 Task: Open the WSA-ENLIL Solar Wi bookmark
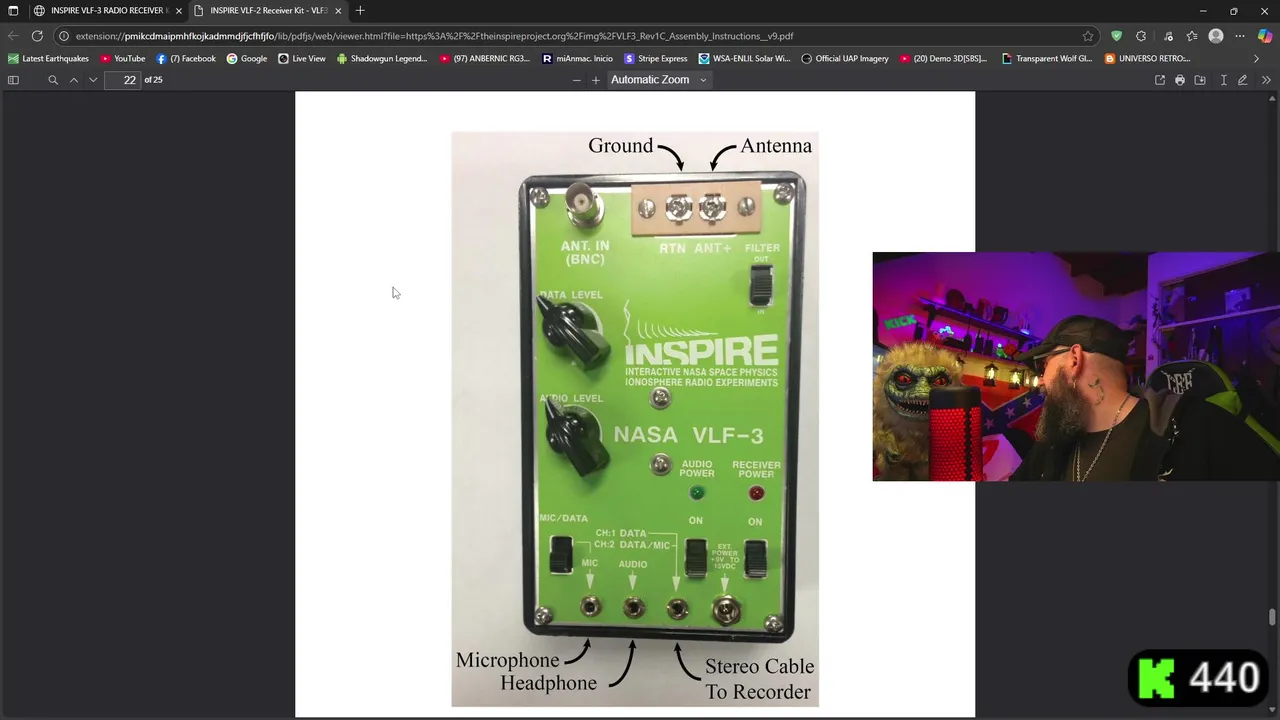[x=745, y=59]
